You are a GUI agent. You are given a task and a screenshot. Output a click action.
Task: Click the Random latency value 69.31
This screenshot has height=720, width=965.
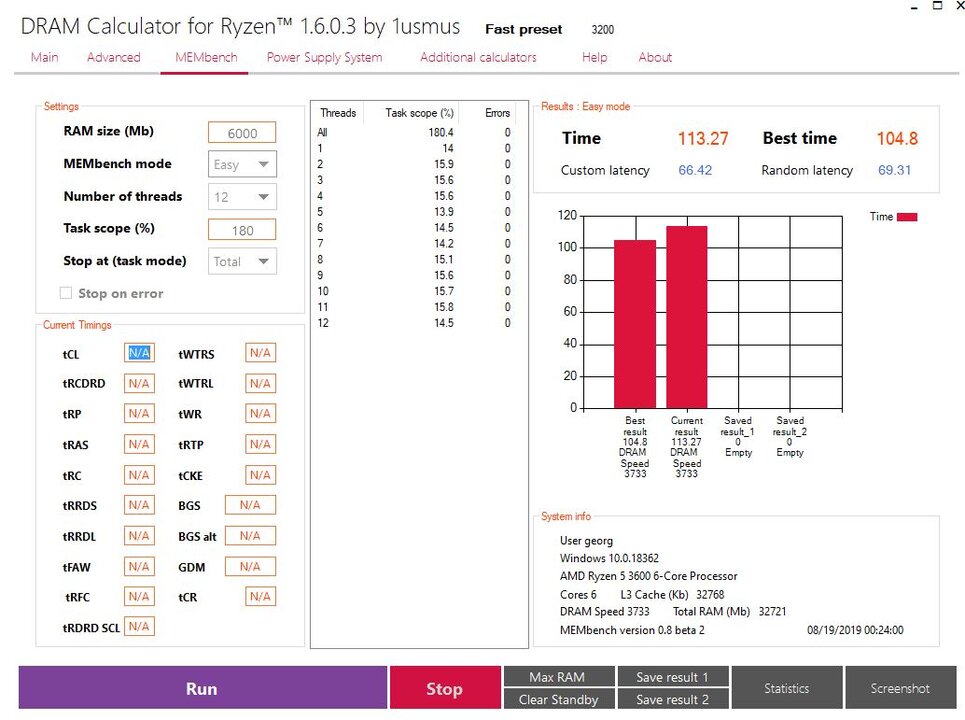coord(894,170)
